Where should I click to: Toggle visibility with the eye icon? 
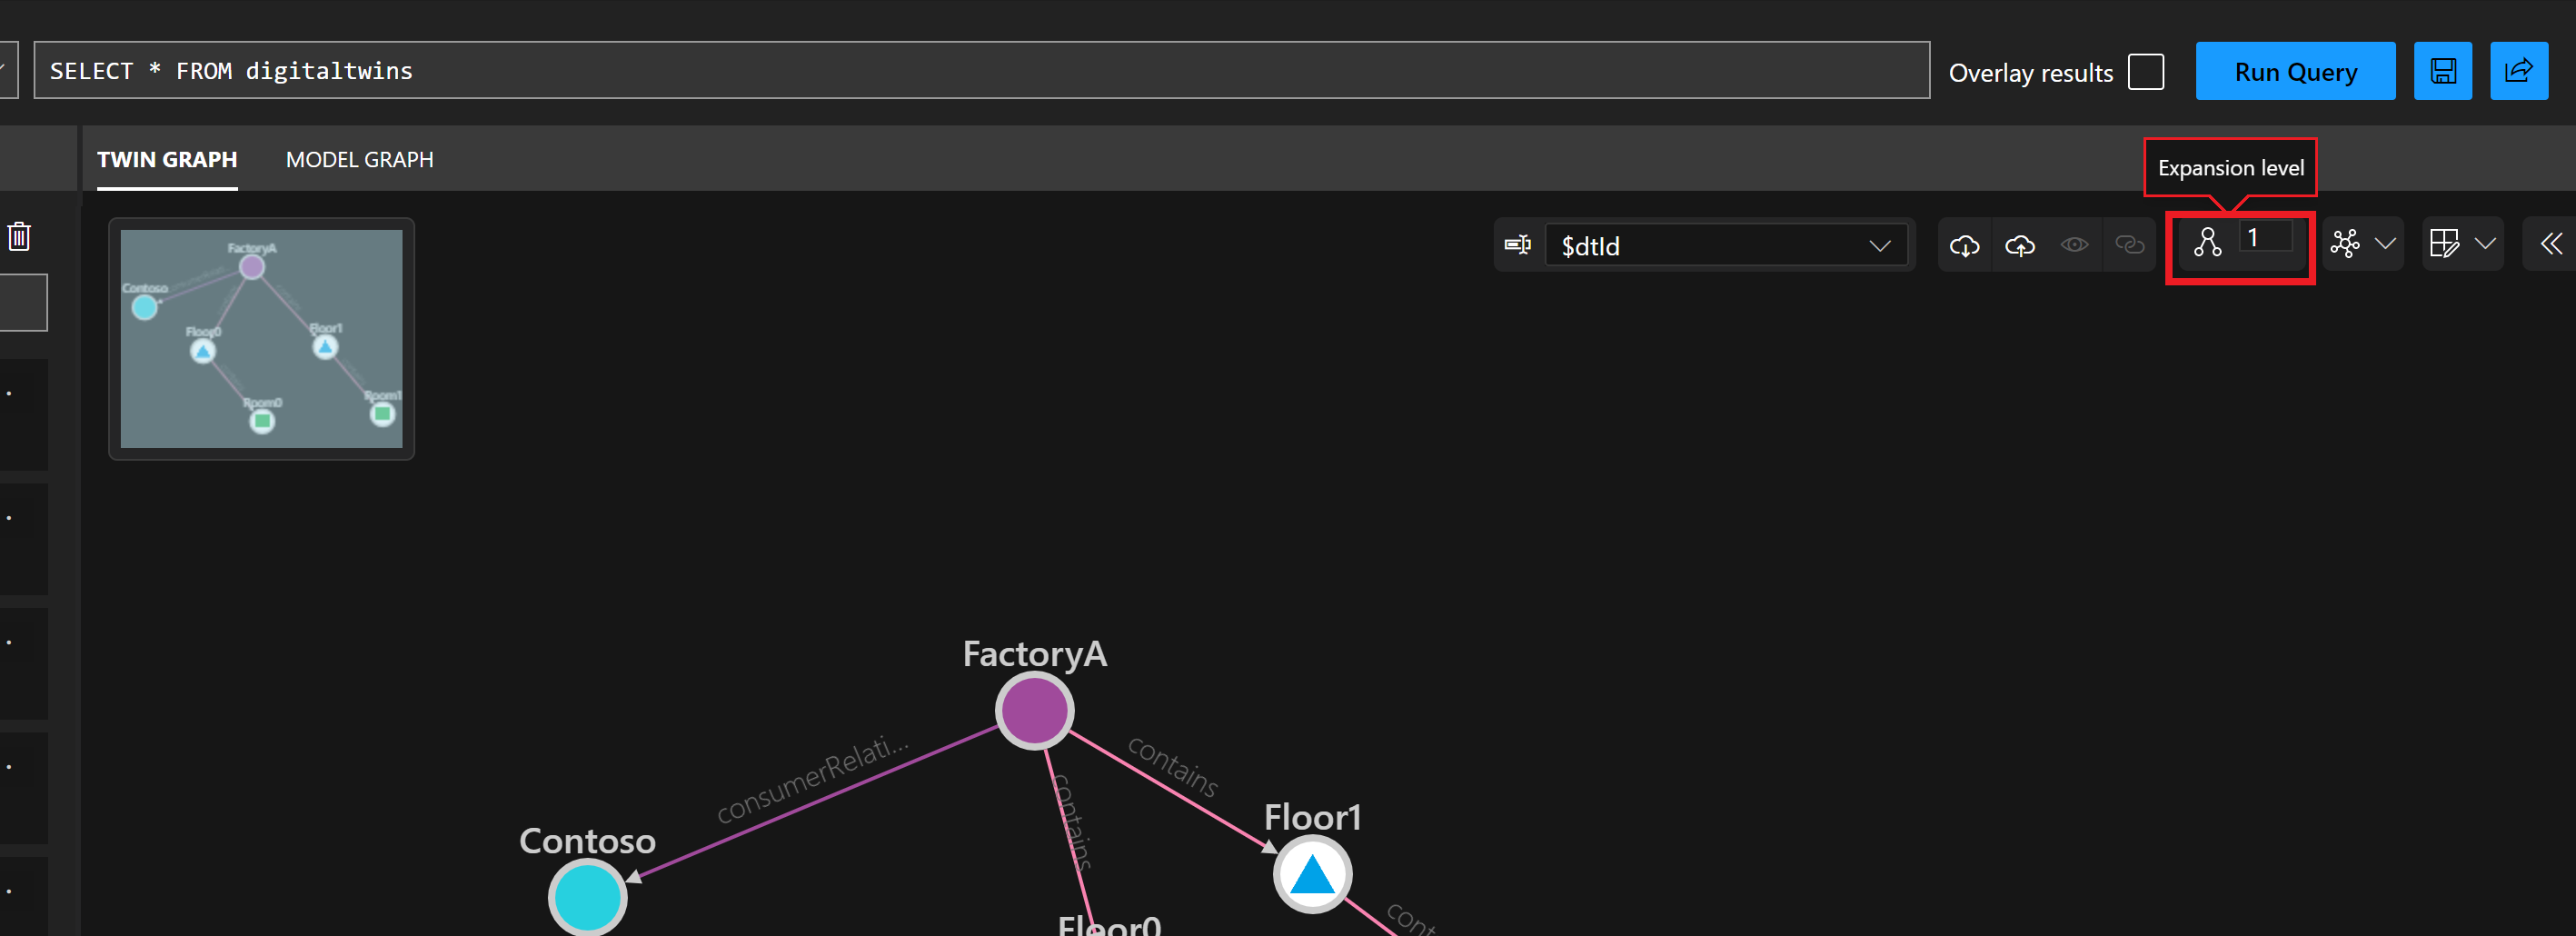click(x=2074, y=244)
